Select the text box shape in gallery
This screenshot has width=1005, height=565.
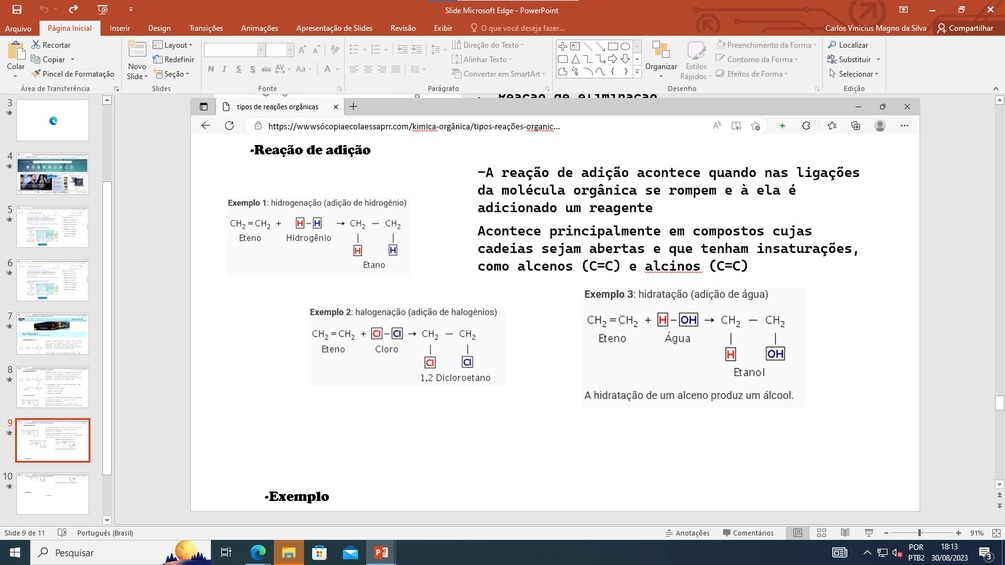575,46
